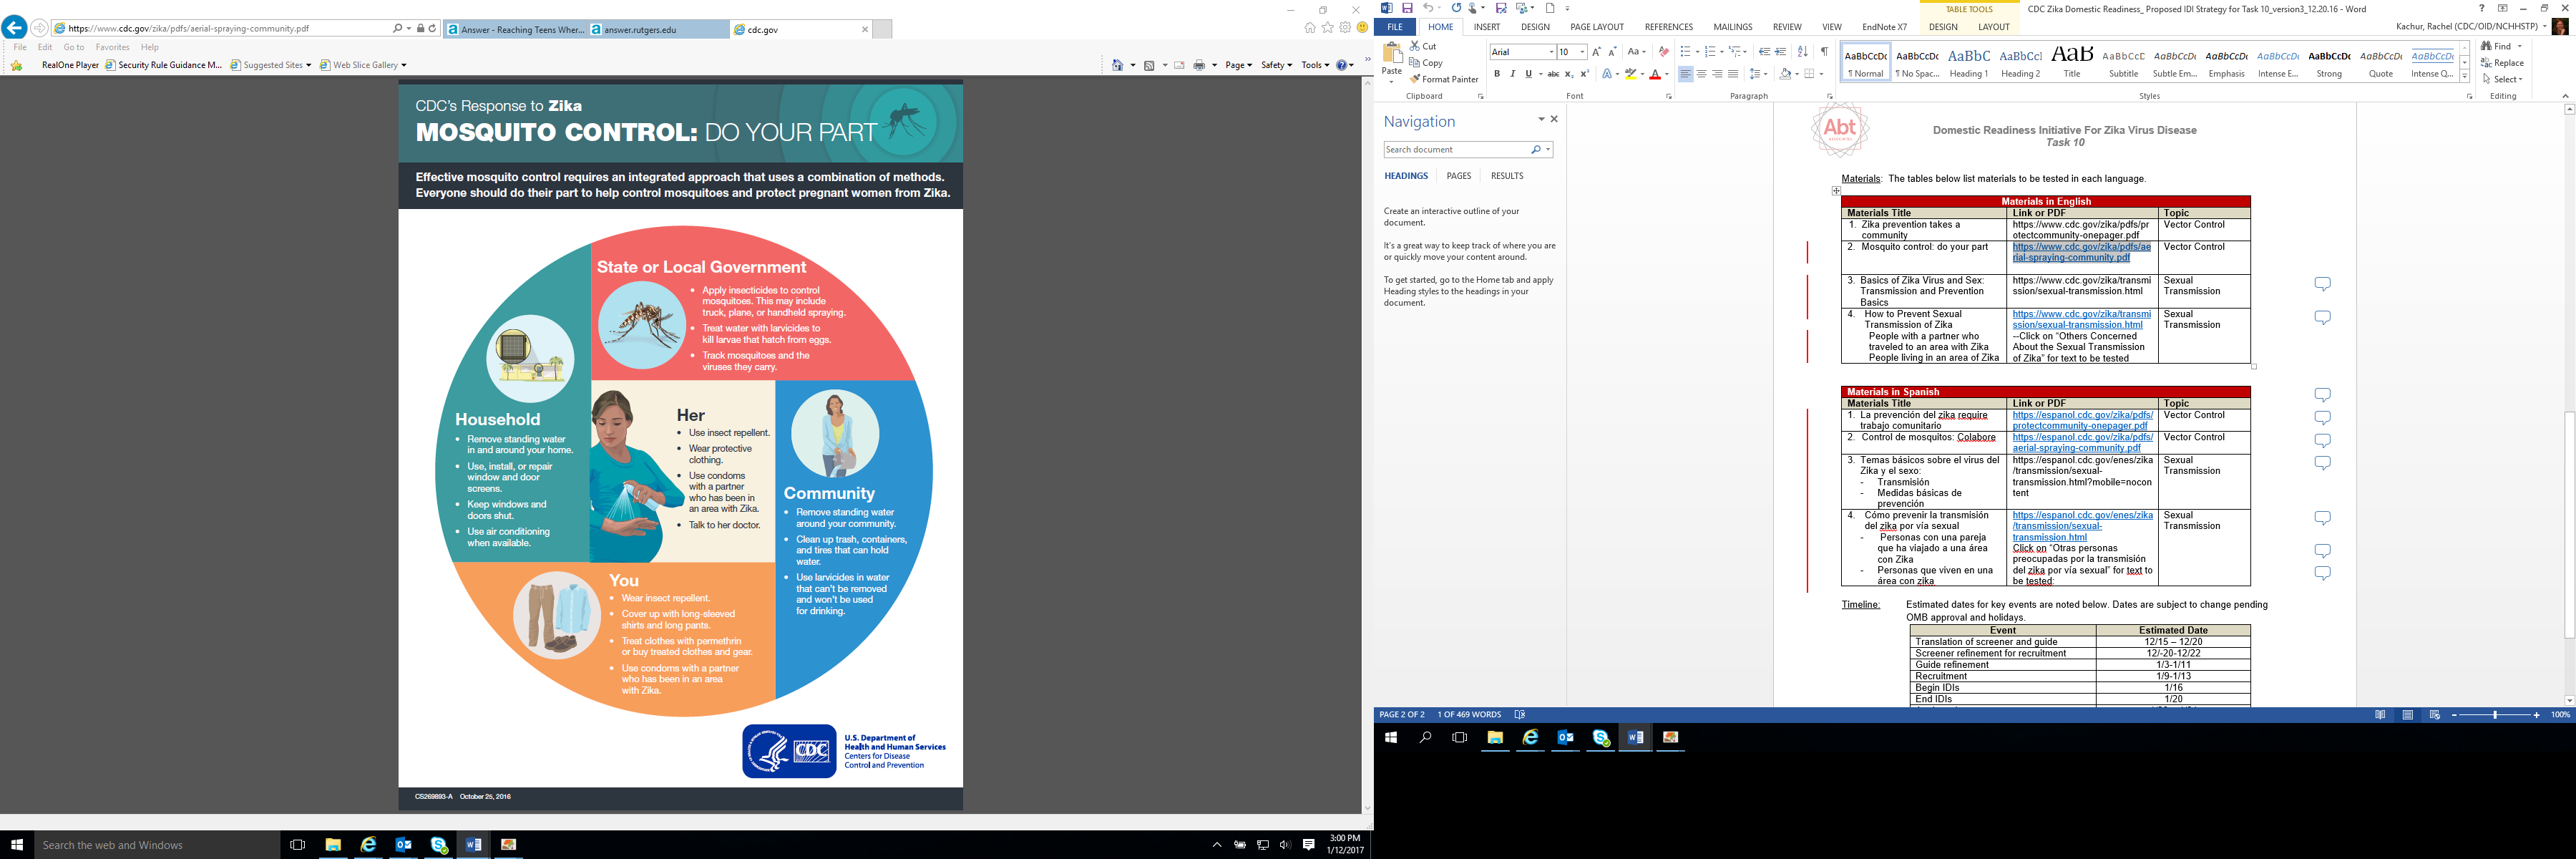Toggle italic formatting in Word ribbon
This screenshot has height=859, width=2576.
(x=1512, y=74)
